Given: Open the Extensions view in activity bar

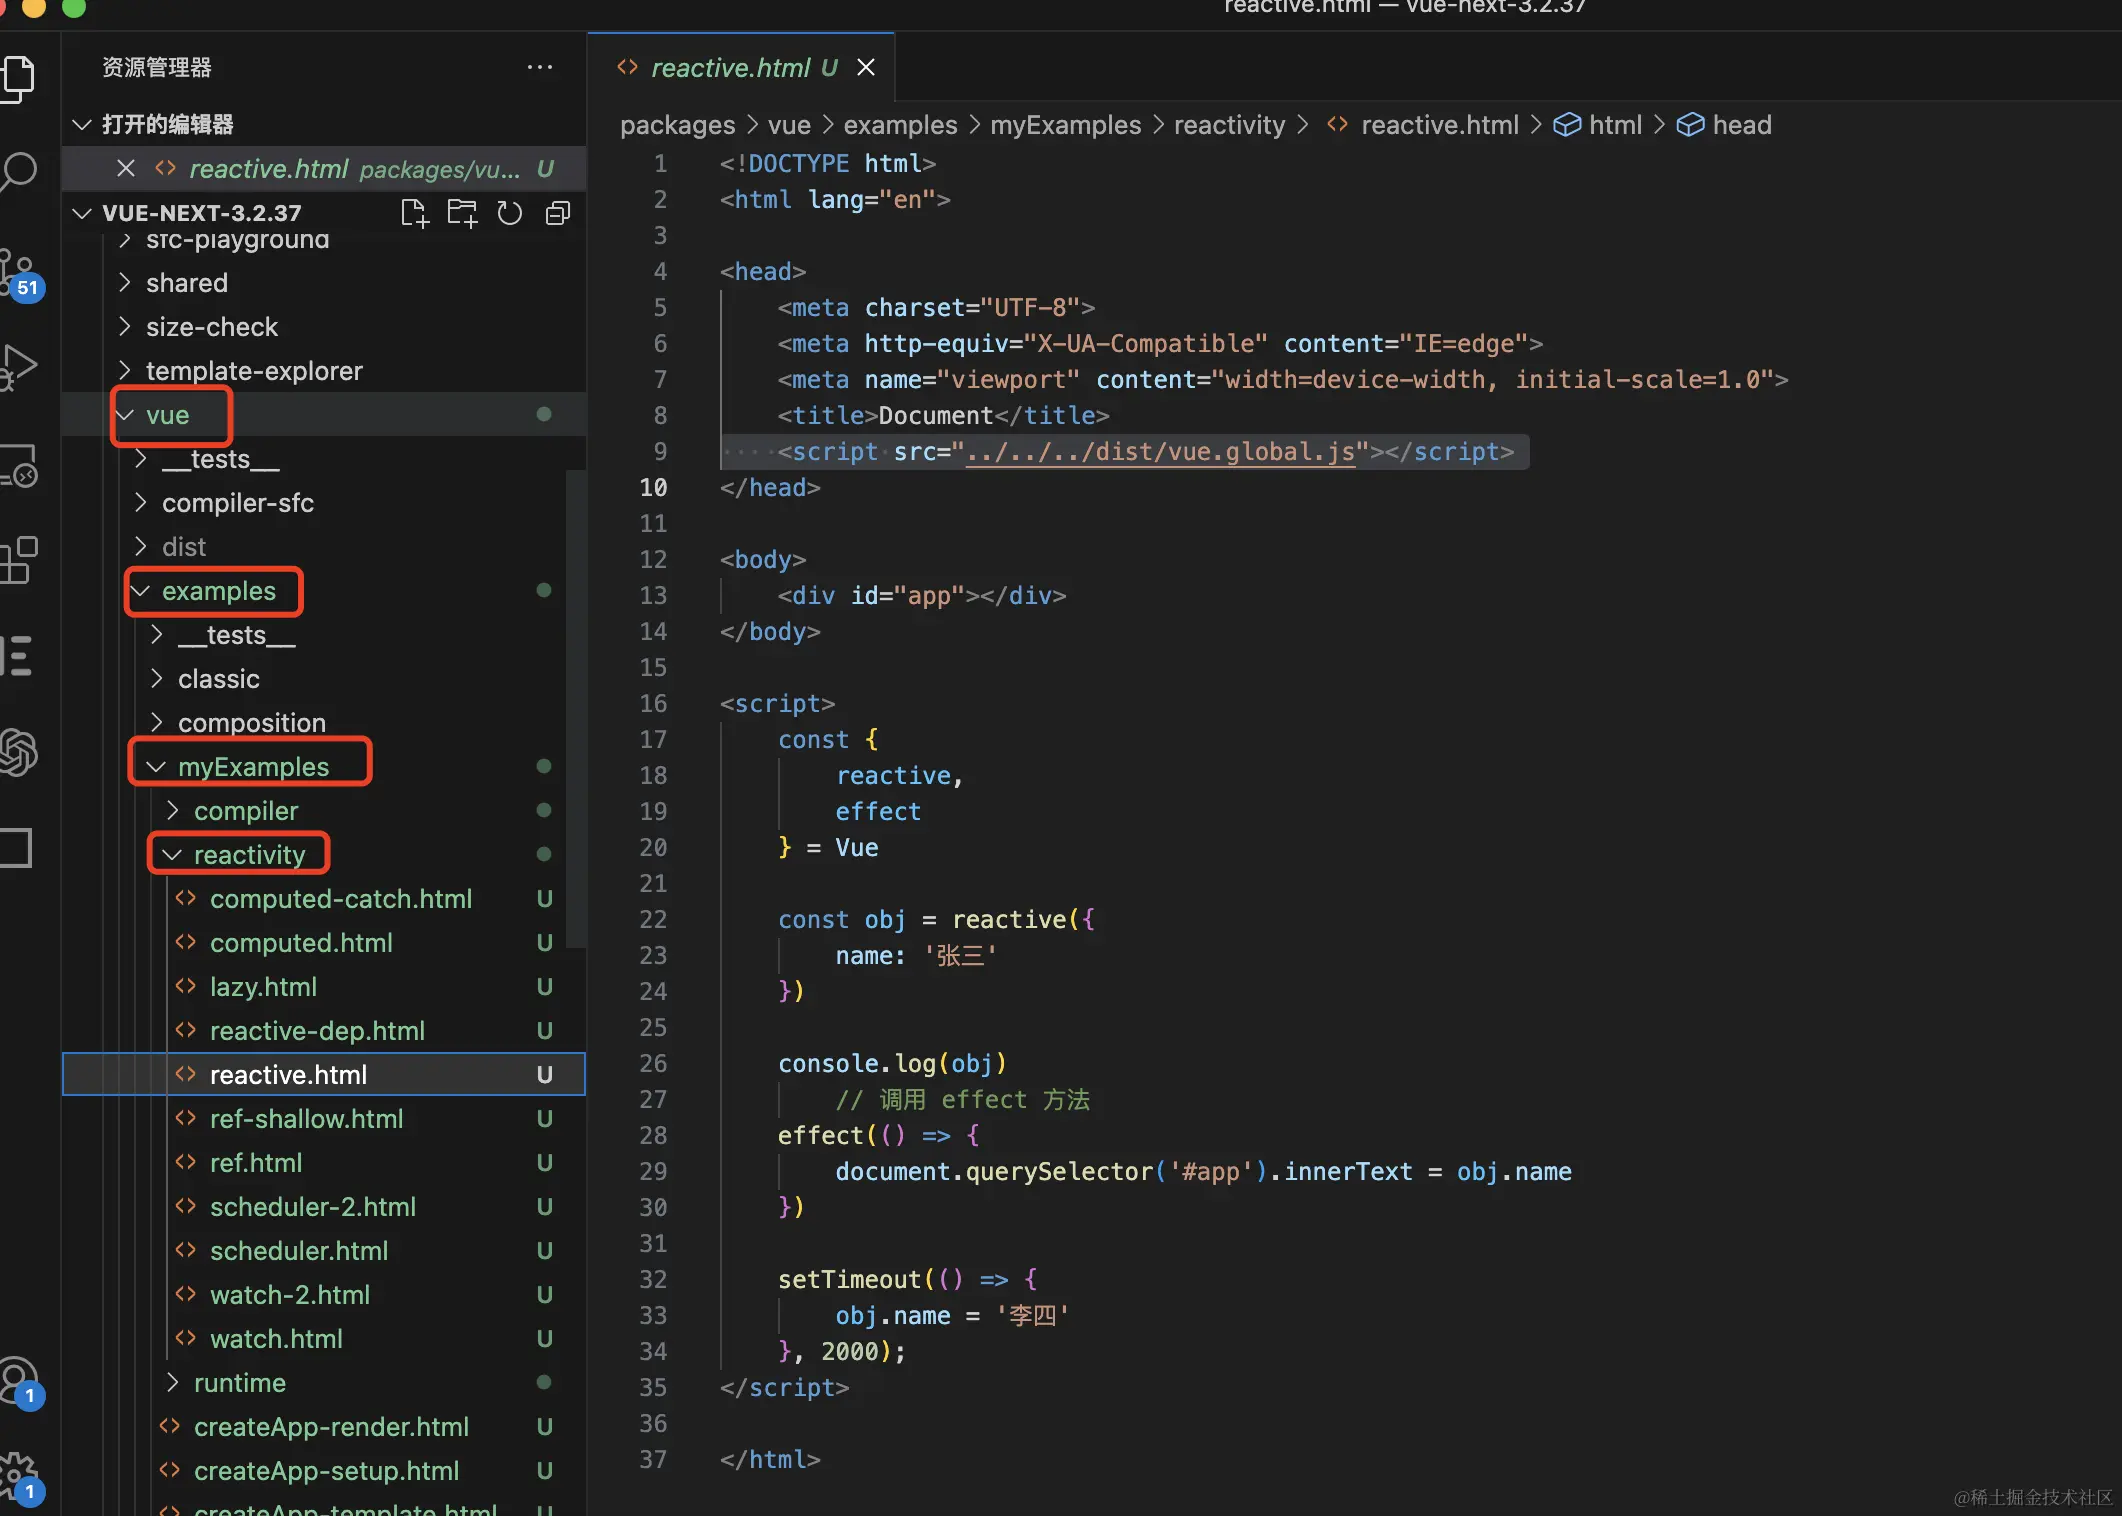Looking at the screenshot, I should tap(18, 560).
